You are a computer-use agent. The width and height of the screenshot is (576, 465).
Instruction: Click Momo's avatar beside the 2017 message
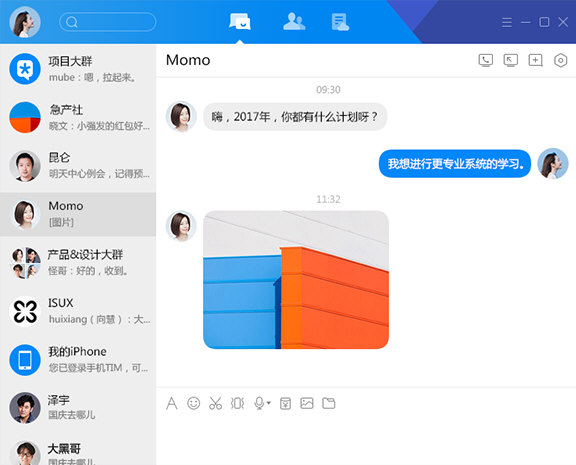pos(181,116)
